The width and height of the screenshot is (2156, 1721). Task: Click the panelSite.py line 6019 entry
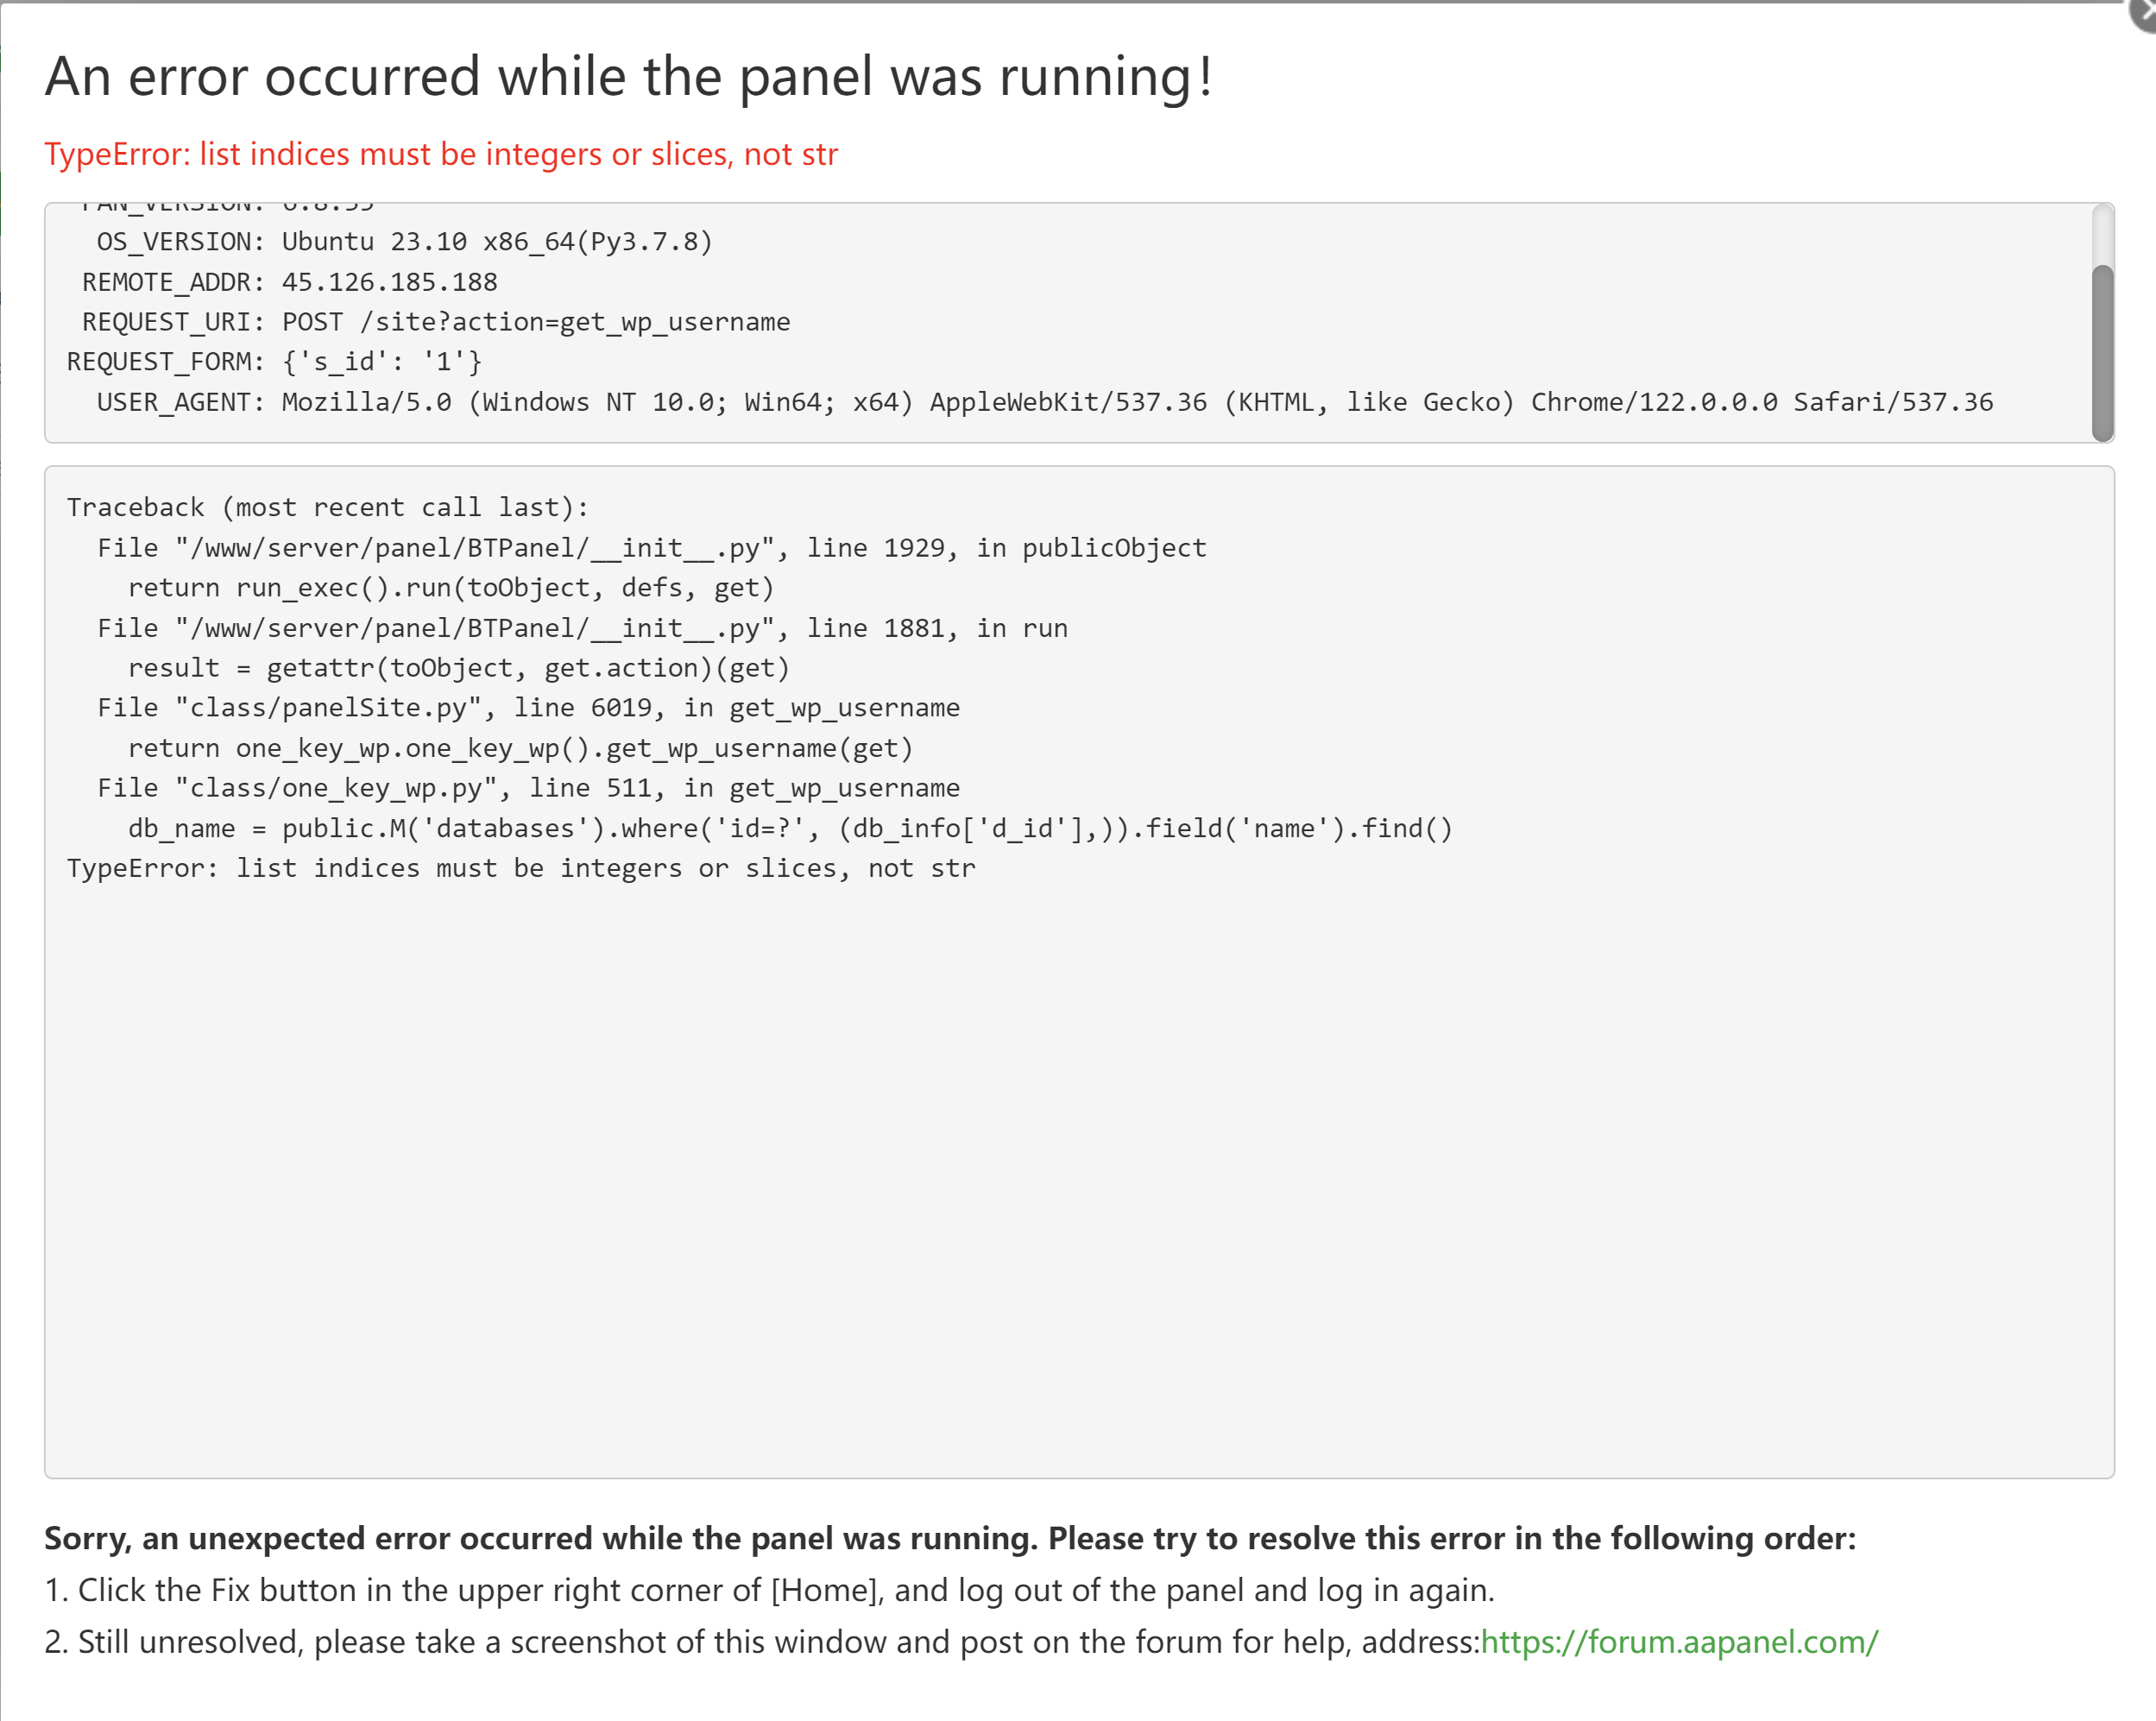point(528,708)
